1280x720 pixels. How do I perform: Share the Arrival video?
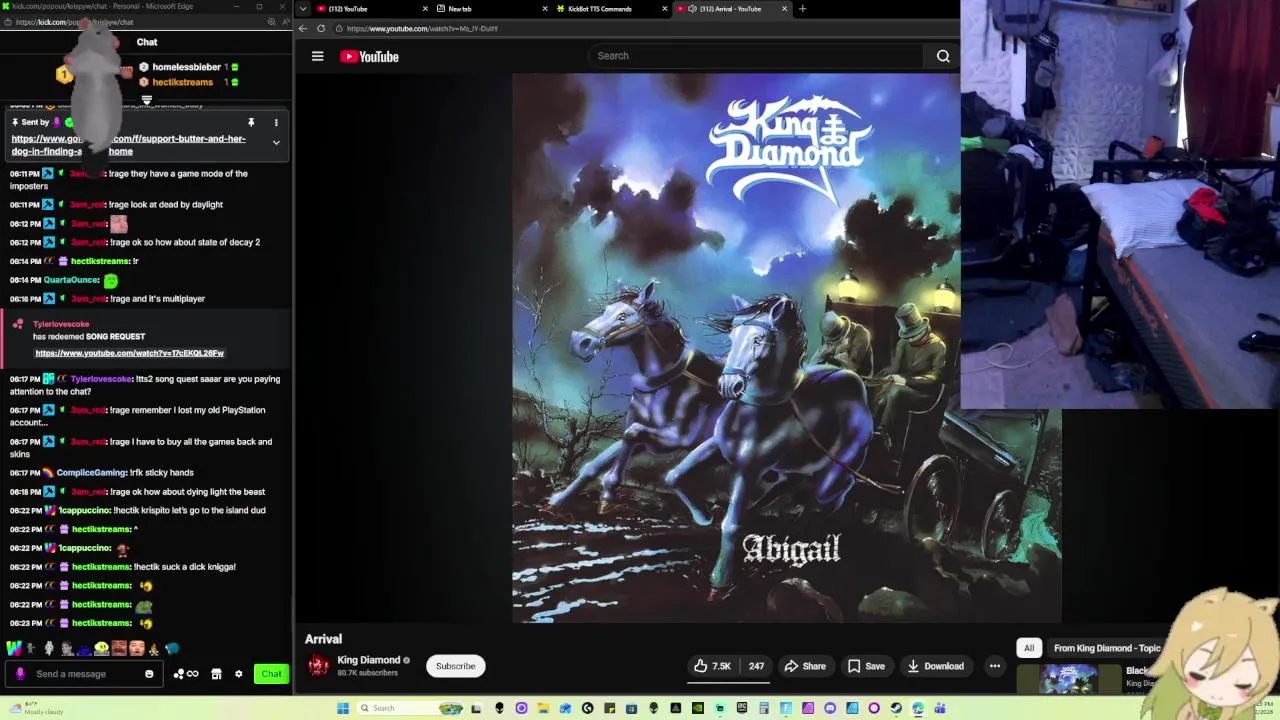pos(805,666)
